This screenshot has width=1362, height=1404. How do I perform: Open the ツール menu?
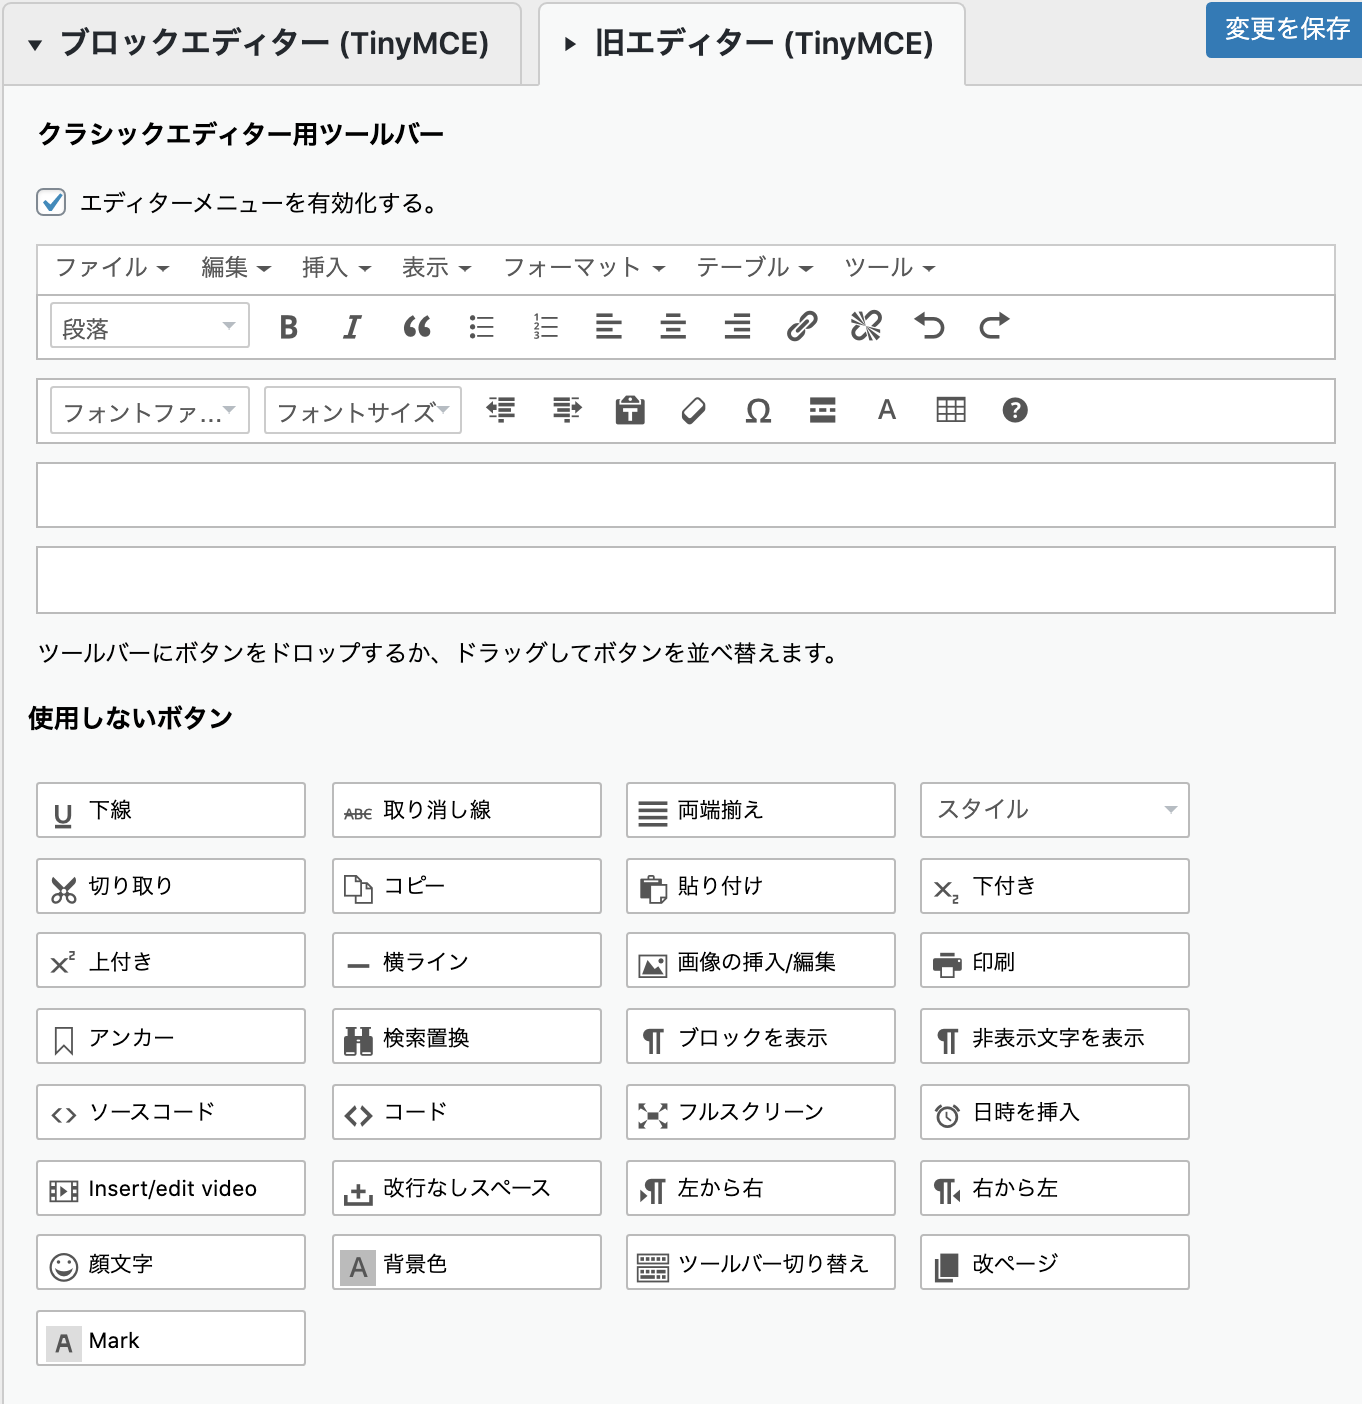pyautogui.click(x=890, y=268)
